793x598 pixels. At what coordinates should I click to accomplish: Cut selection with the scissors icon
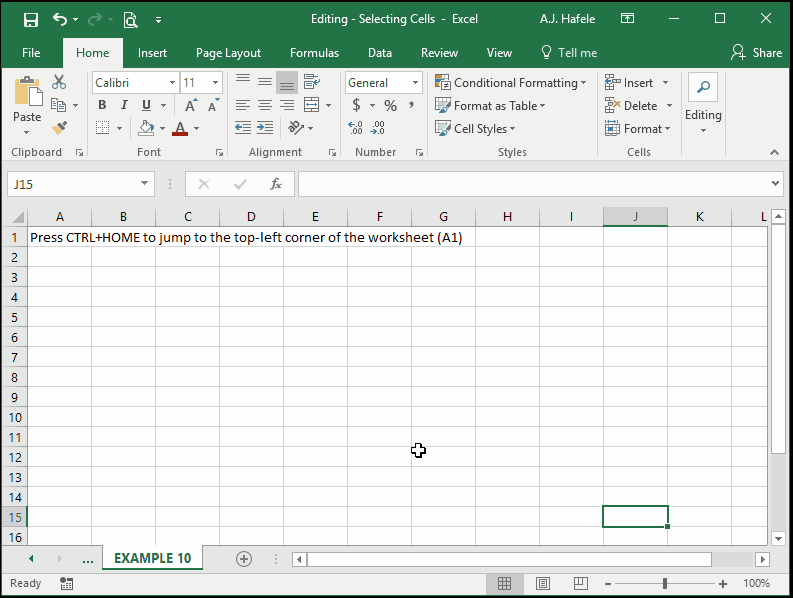click(x=59, y=82)
